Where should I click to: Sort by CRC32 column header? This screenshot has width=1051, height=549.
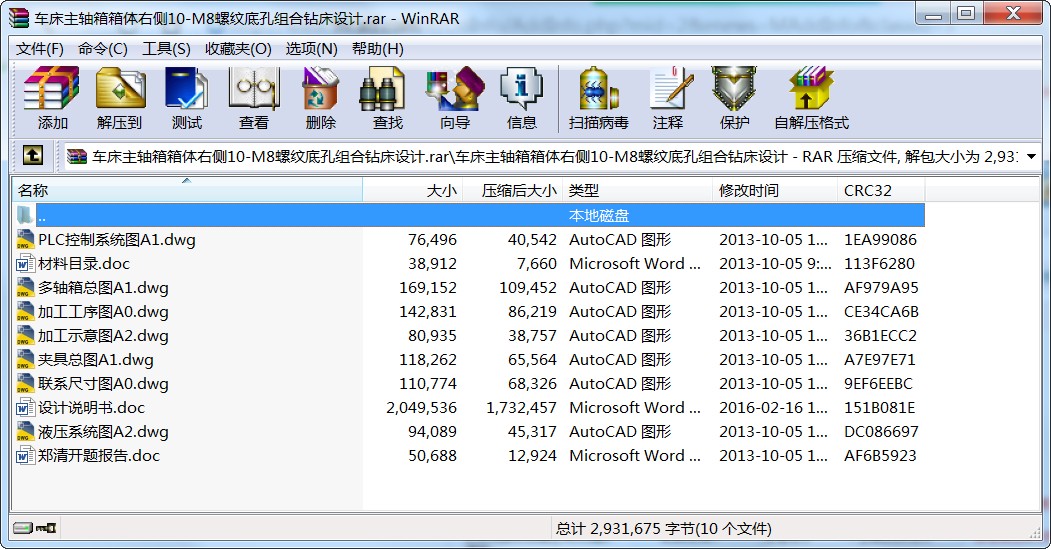881,190
